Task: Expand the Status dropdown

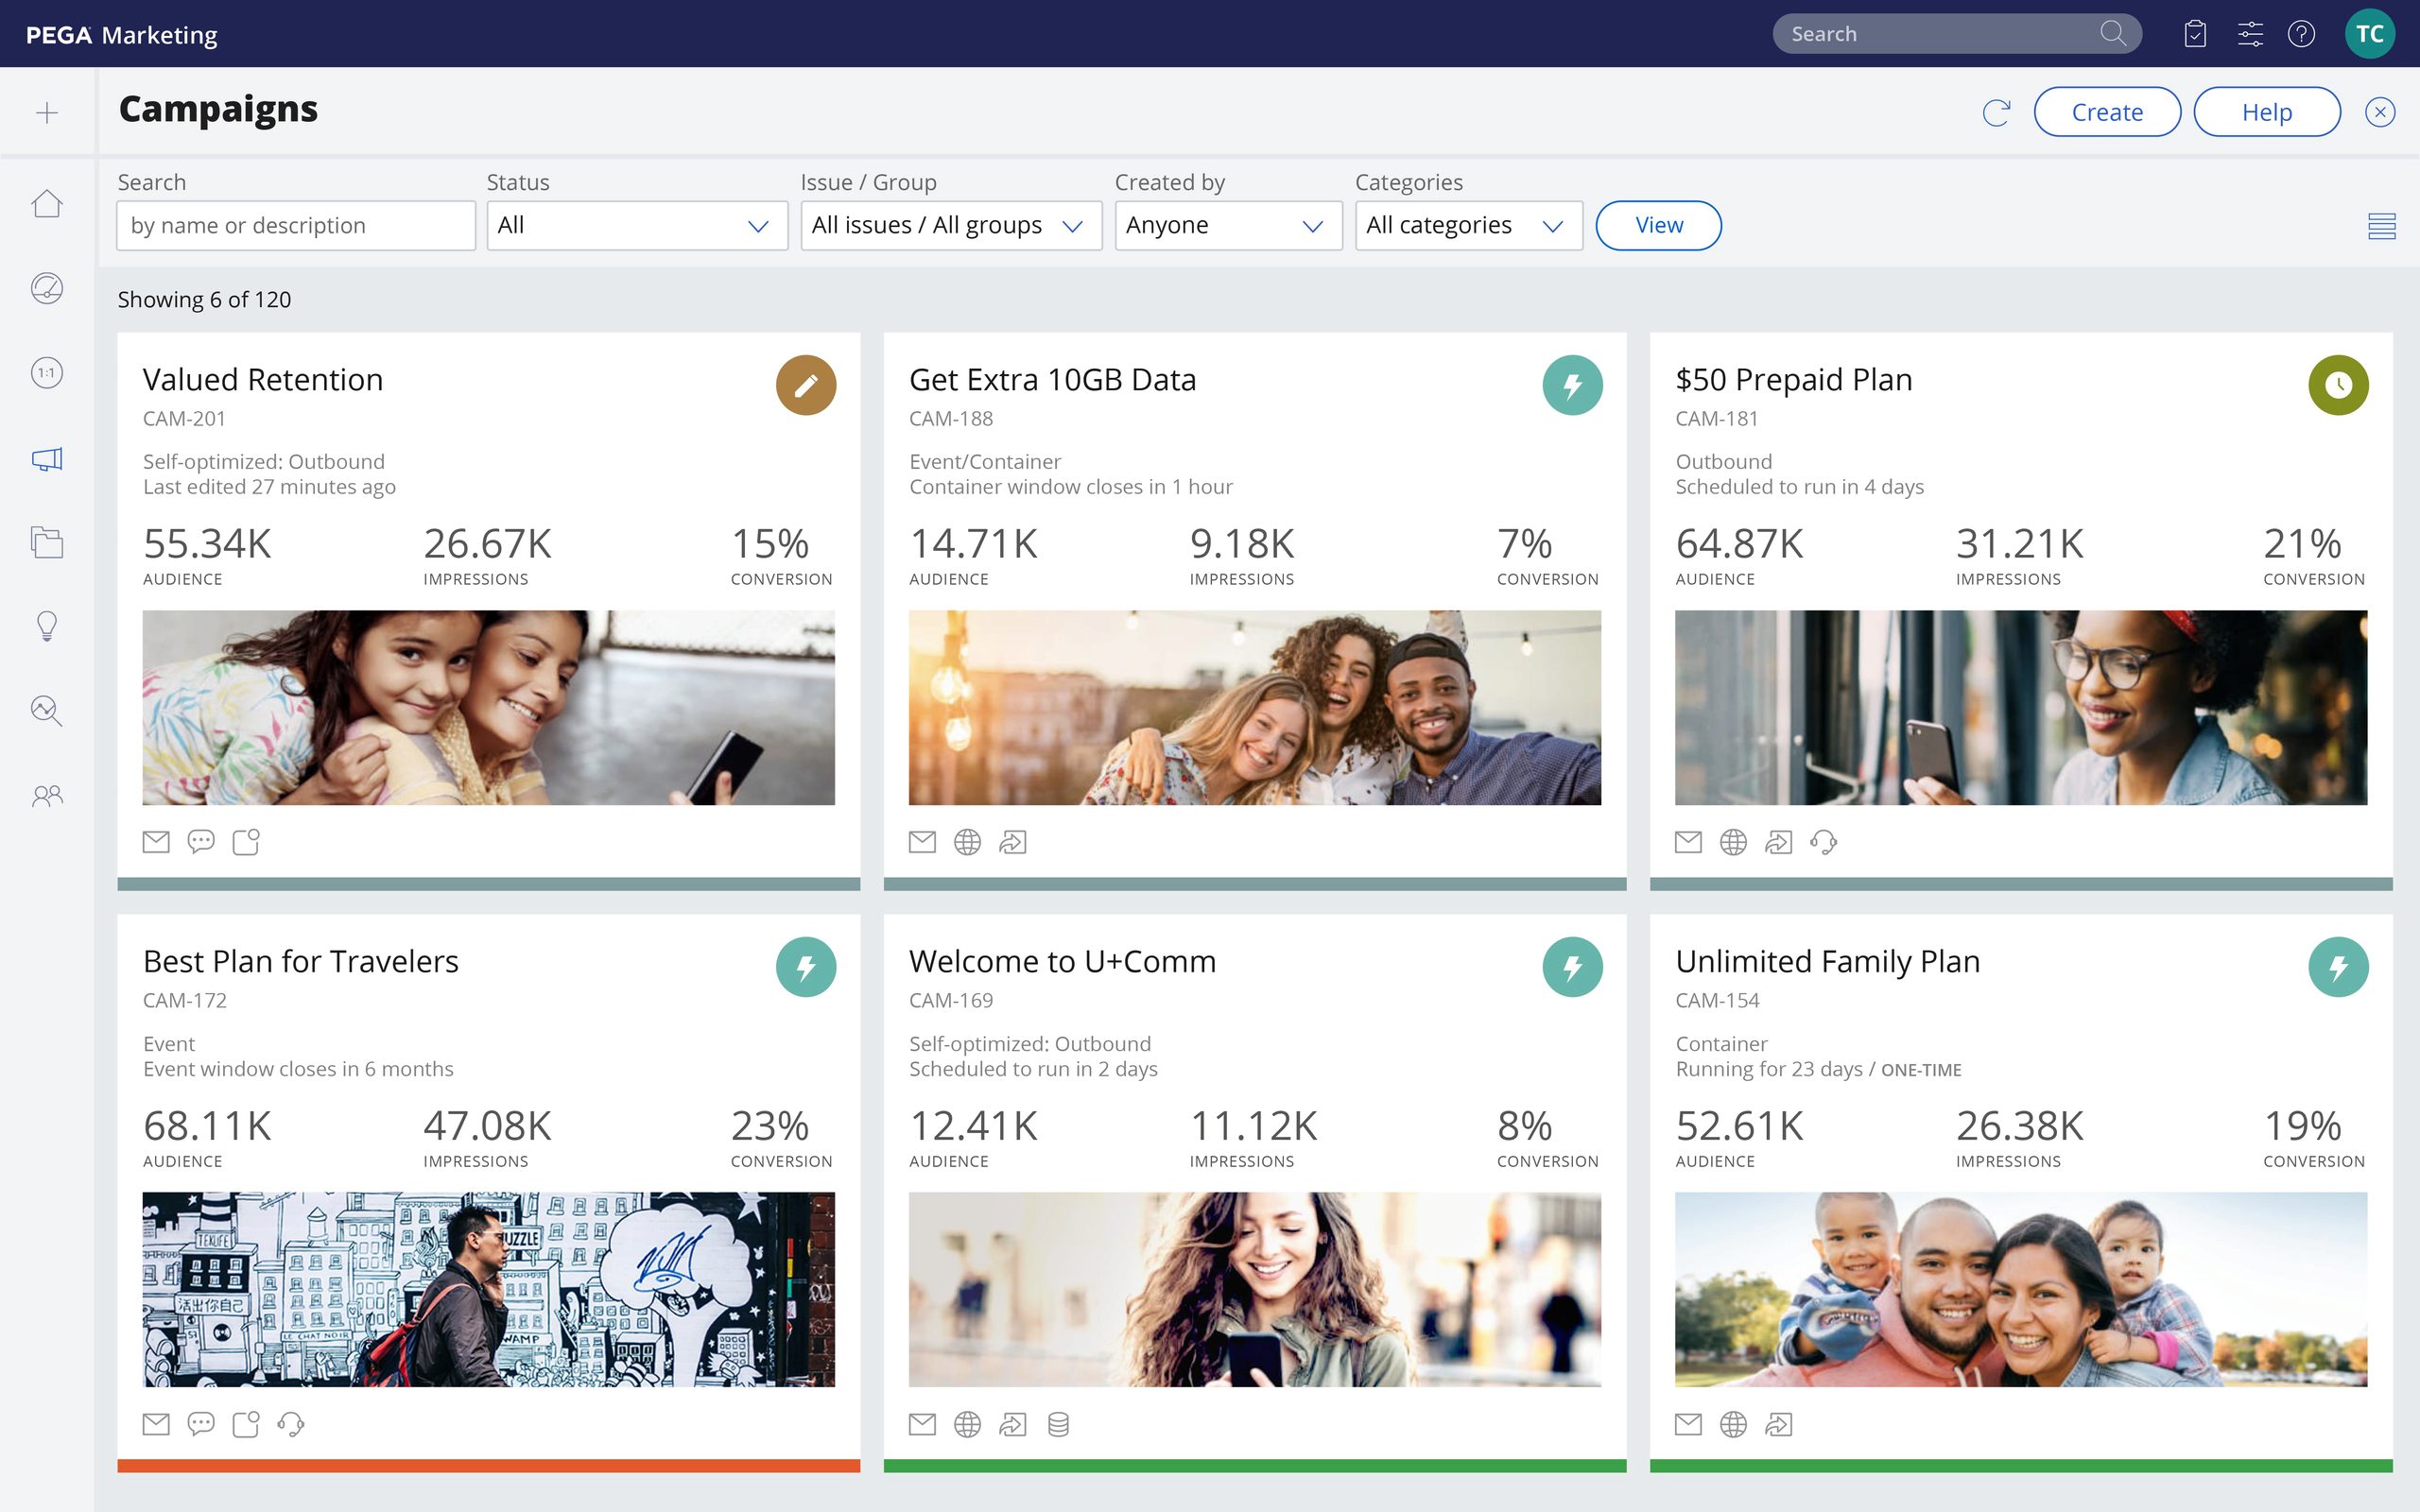Action: pyautogui.click(x=637, y=226)
